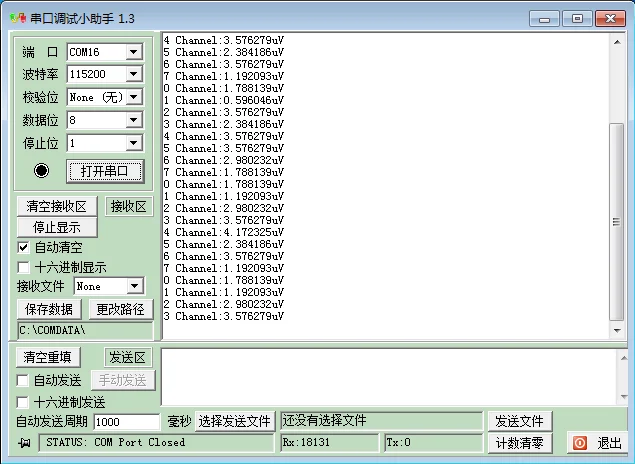Click 清空接收区 button
This screenshot has height=464, width=635.
[x=57, y=206]
